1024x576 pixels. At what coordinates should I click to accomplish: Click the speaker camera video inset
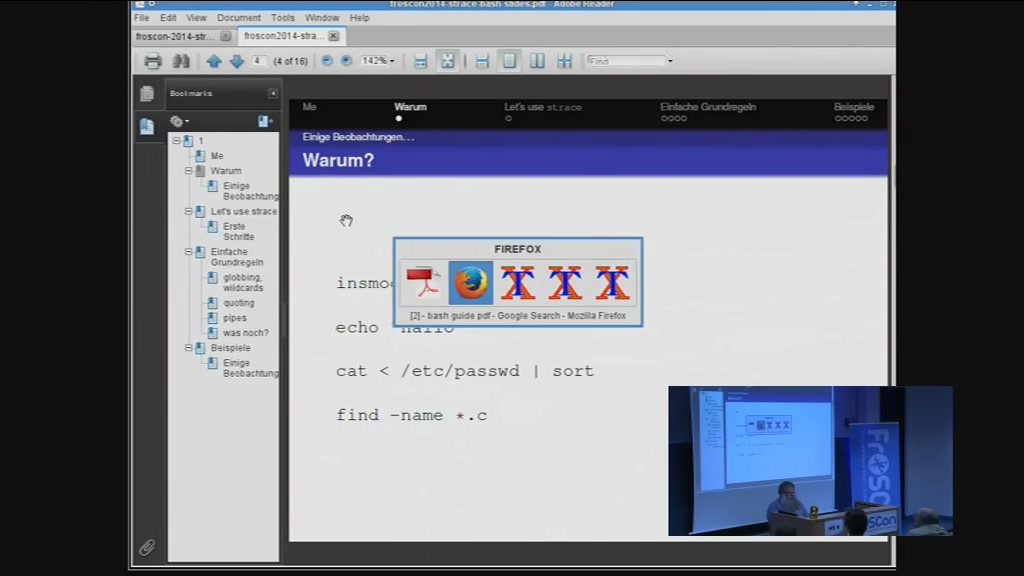(x=810, y=460)
